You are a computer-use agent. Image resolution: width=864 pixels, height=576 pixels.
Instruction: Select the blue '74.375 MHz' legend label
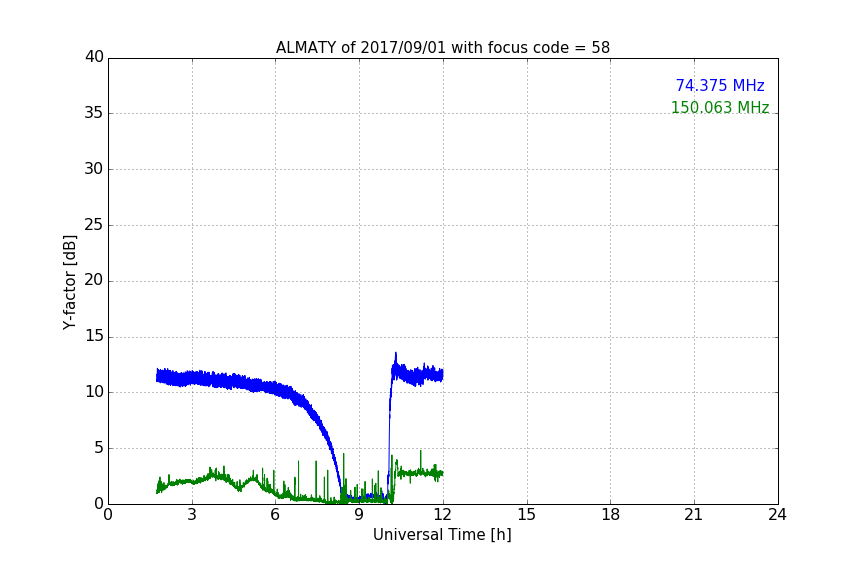[x=720, y=85]
